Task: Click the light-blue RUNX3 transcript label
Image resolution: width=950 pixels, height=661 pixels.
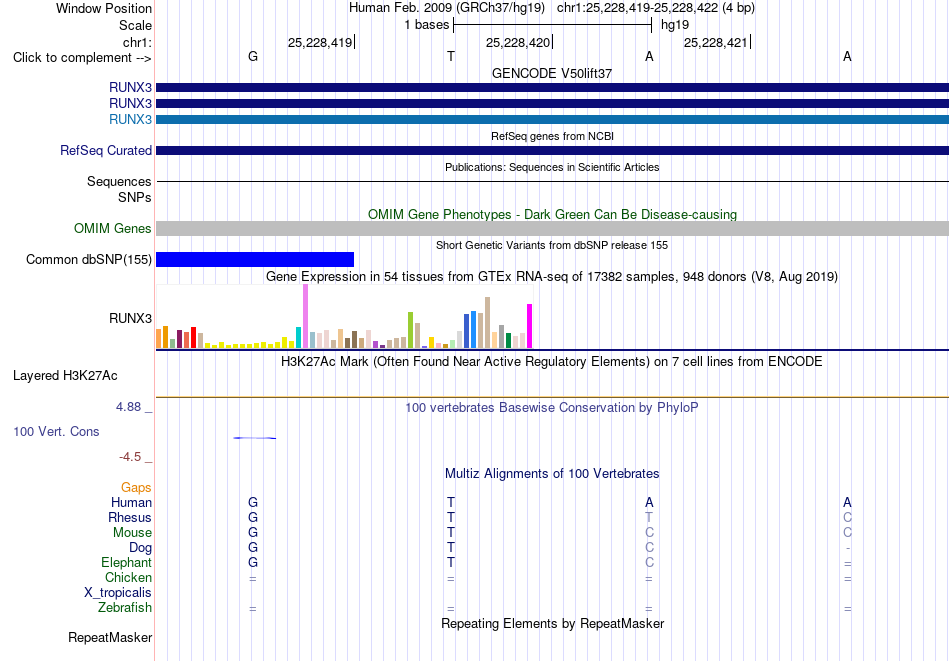Action: click(x=130, y=119)
